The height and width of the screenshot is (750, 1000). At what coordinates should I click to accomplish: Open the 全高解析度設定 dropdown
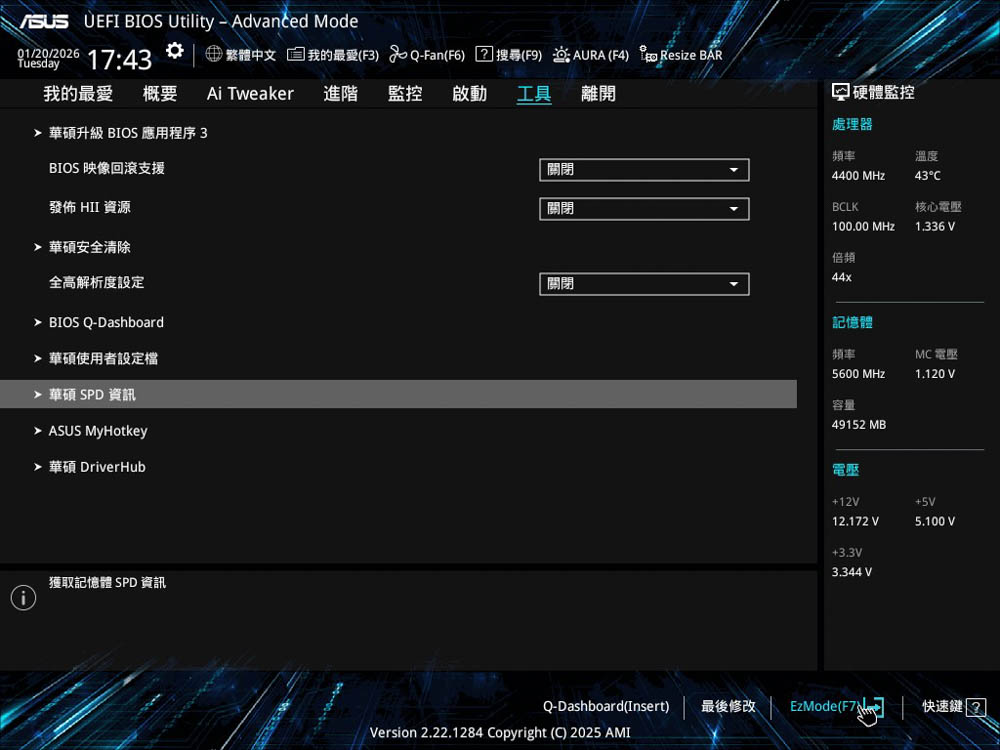point(643,284)
